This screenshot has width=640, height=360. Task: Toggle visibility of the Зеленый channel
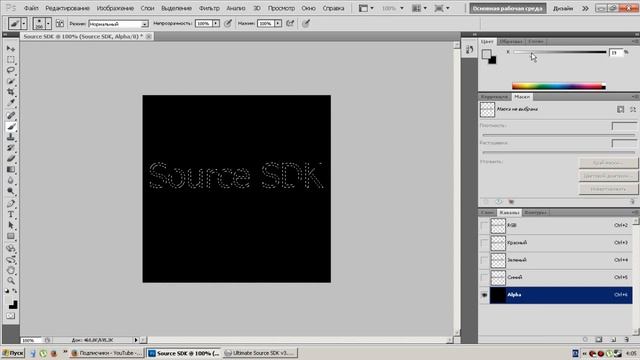pos(484,260)
